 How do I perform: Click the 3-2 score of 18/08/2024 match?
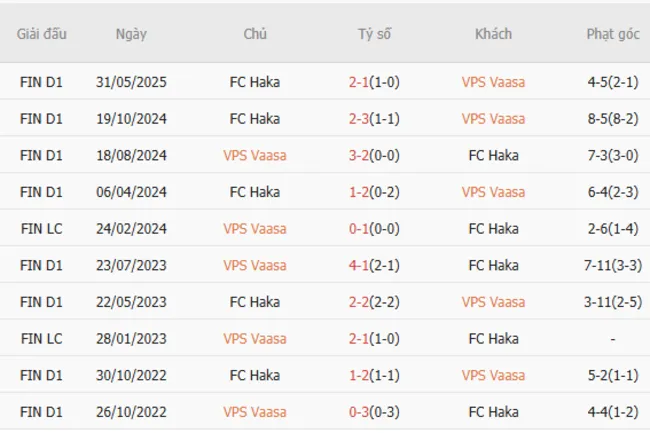click(359, 155)
